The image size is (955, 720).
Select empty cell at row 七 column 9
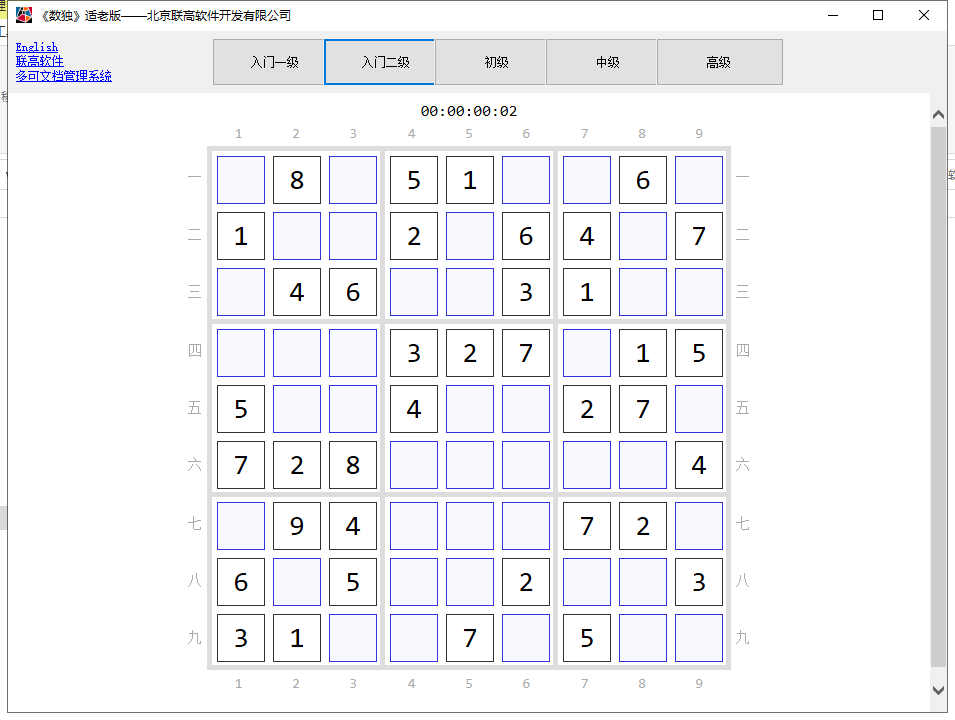(x=699, y=526)
